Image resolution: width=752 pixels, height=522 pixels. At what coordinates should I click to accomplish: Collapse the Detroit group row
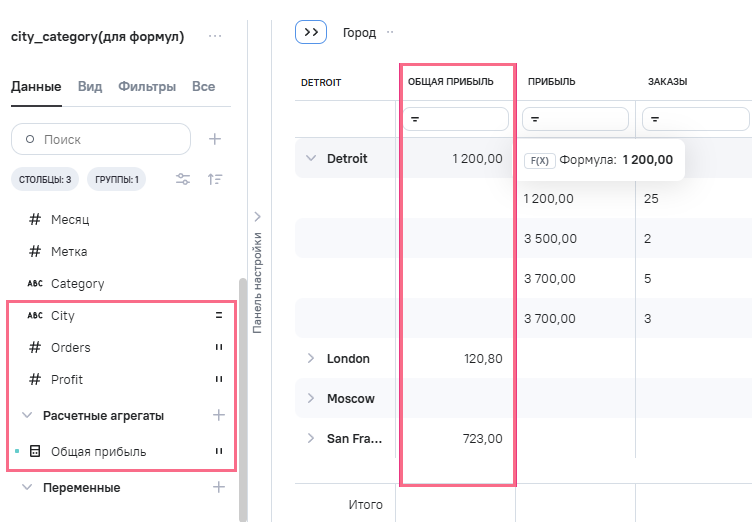click(x=310, y=158)
